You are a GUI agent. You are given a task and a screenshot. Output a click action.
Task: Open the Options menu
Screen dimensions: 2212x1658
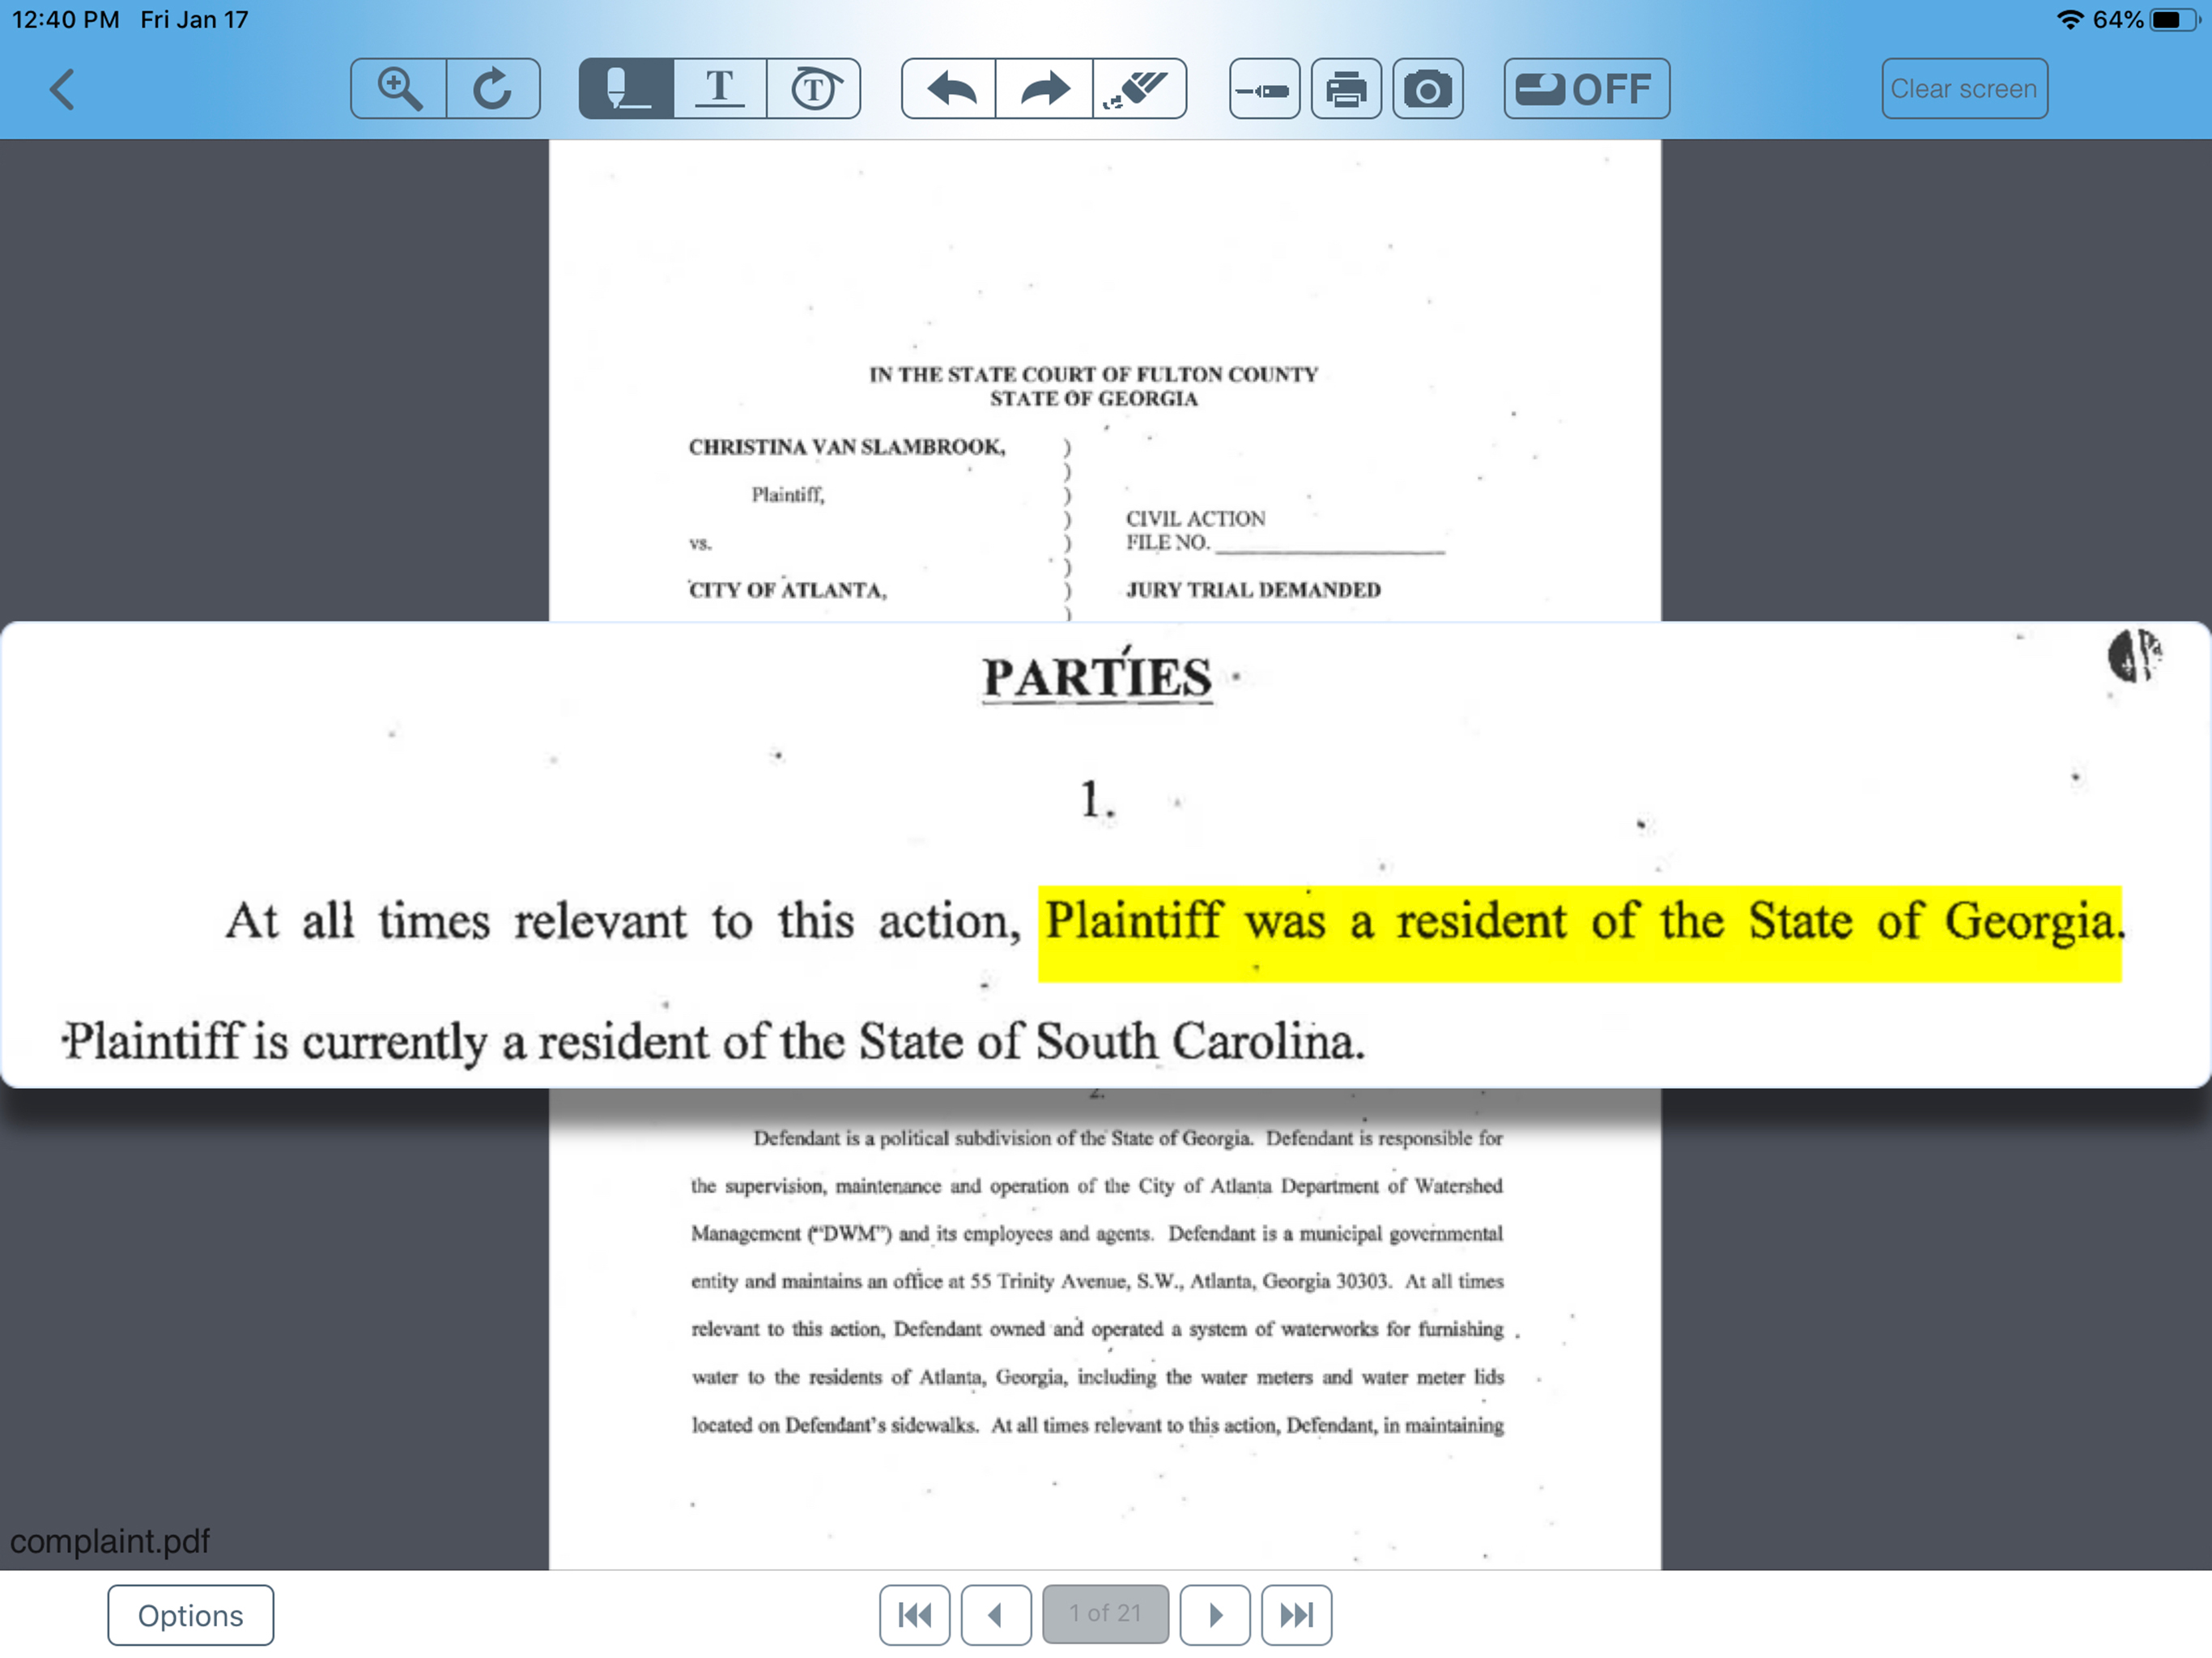[x=190, y=1615]
